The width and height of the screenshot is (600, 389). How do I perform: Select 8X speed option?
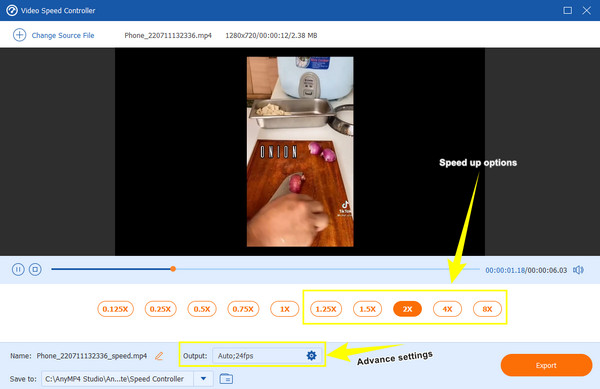487,309
